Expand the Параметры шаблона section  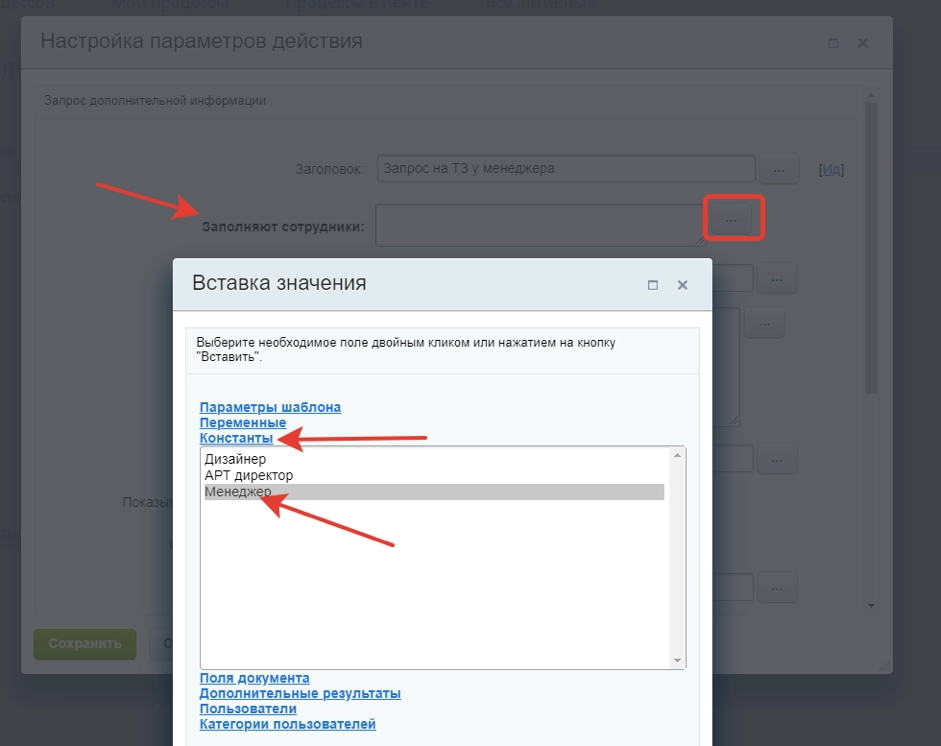(x=270, y=407)
